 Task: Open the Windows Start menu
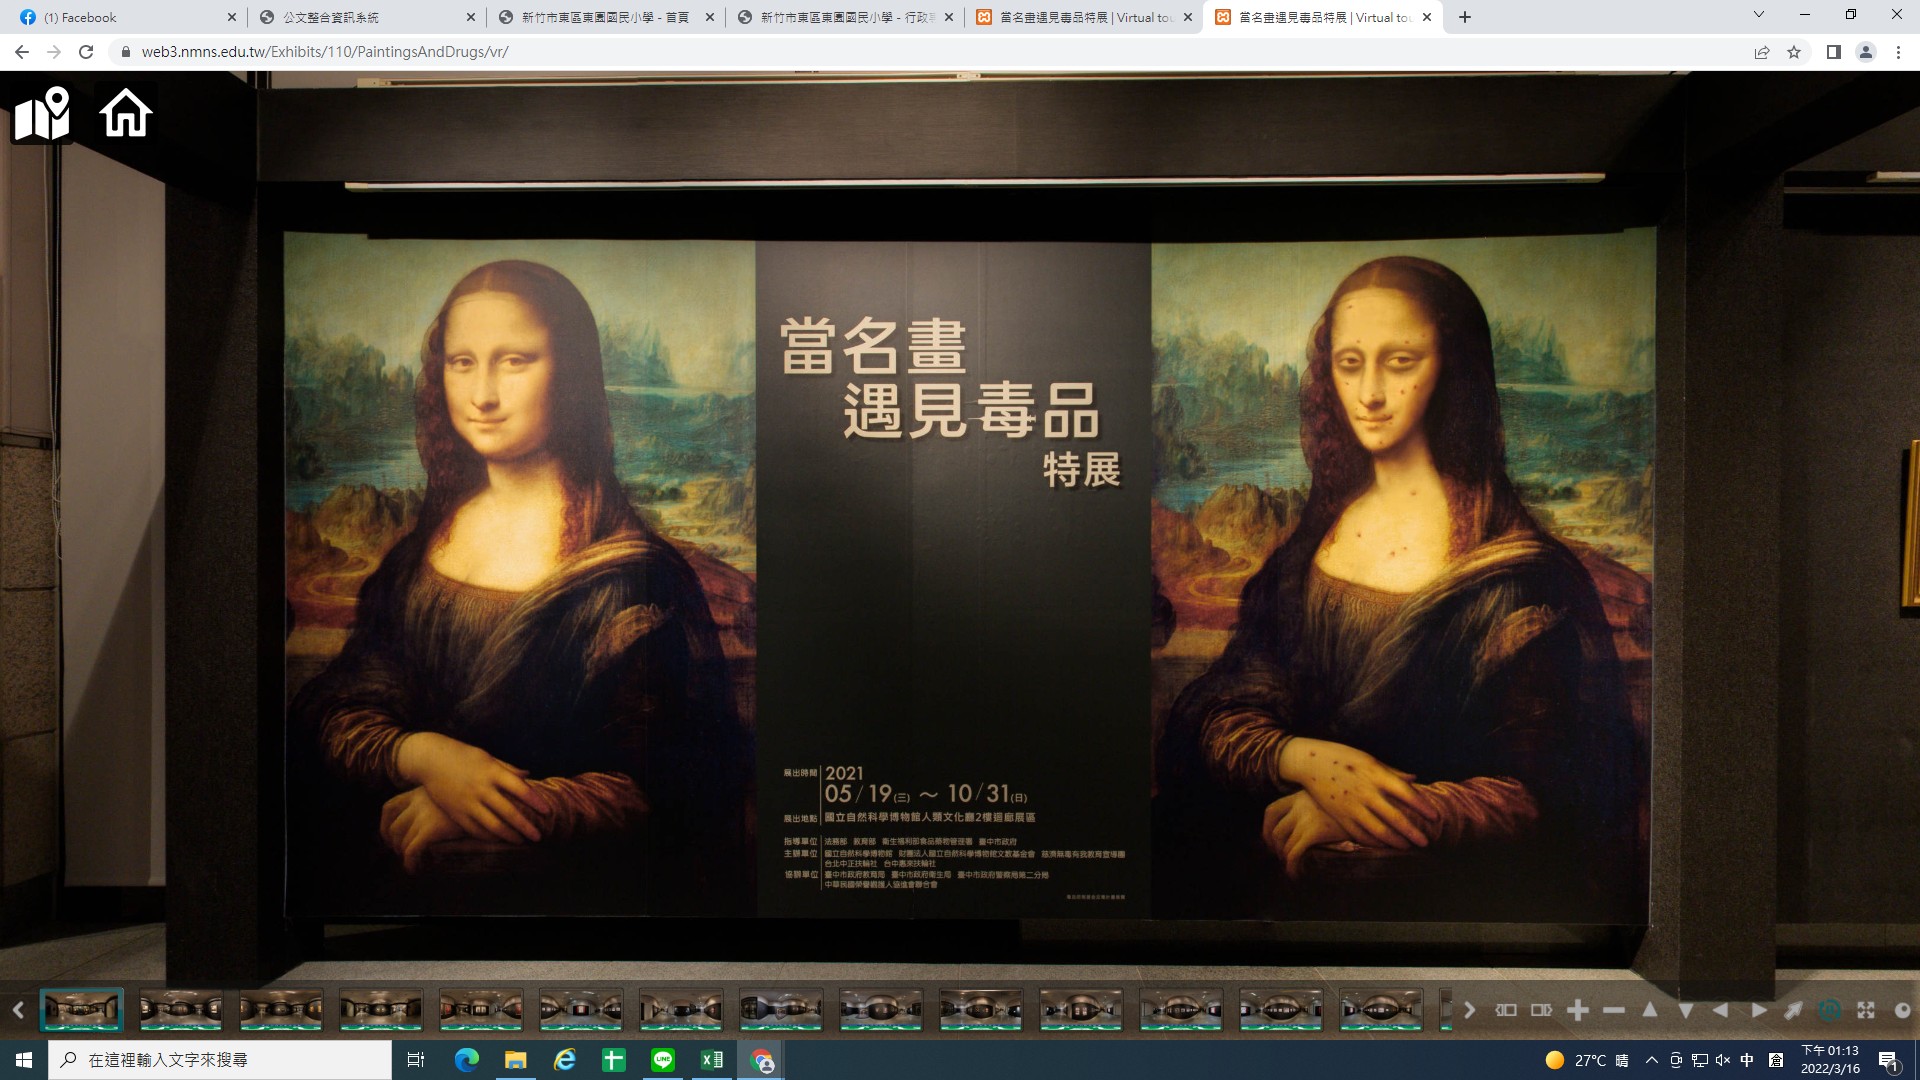[x=24, y=1060]
